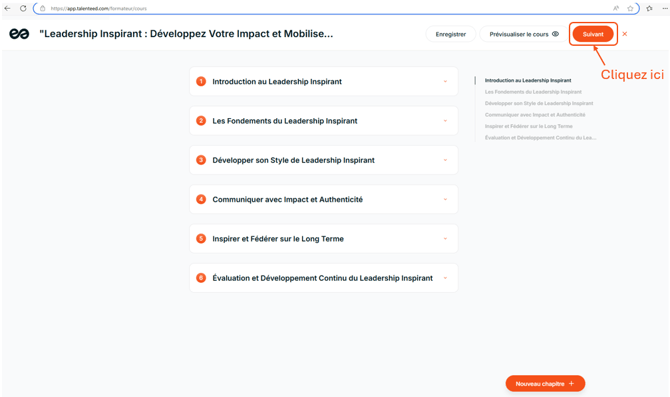Open the browser extensions icon
The height and width of the screenshot is (397, 670).
pyautogui.click(x=649, y=8)
